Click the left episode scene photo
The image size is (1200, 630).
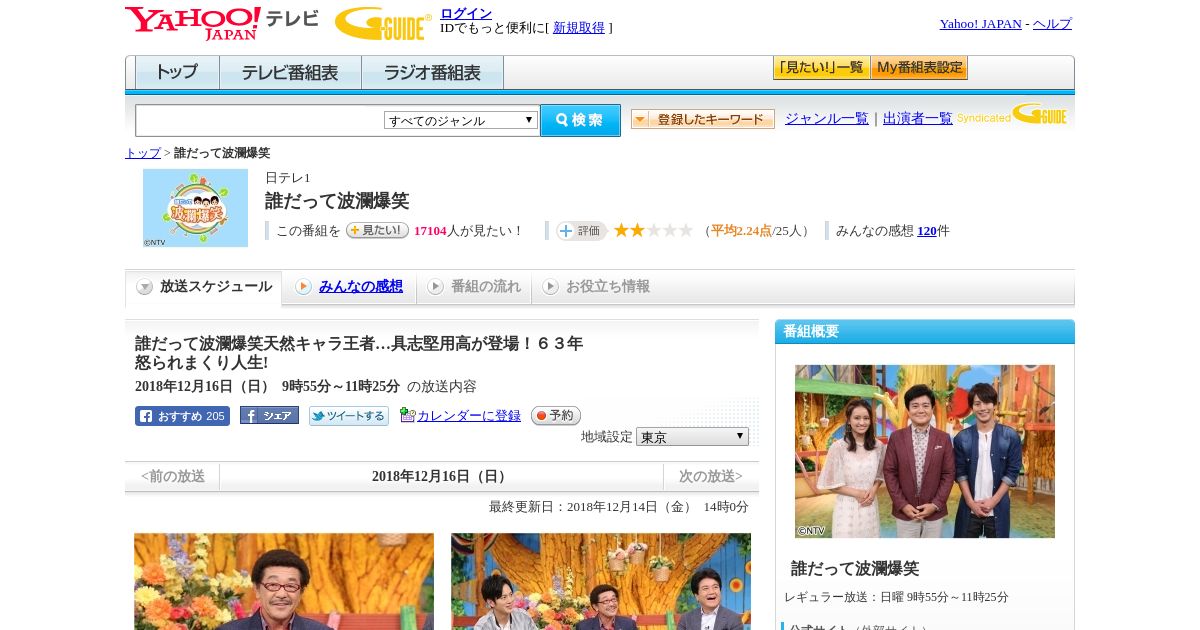284,581
